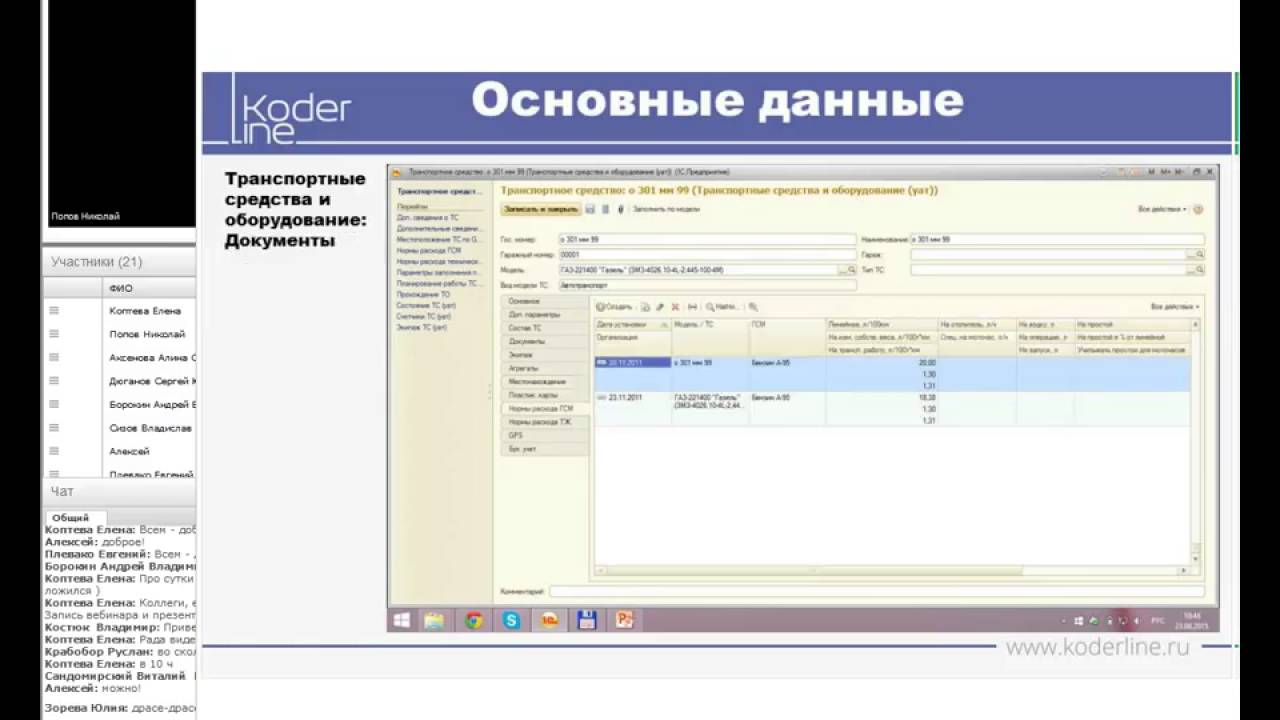This screenshot has width=1280, height=720.
Task: Click the Windows Start button
Action: 402,620
